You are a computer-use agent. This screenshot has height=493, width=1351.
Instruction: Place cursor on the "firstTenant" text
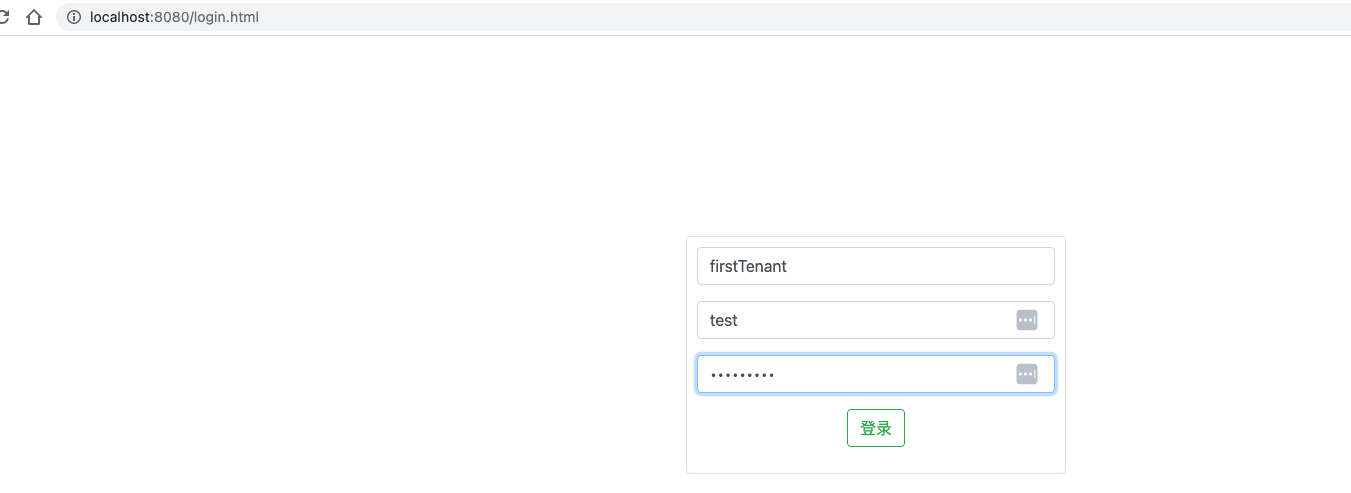coord(748,266)
